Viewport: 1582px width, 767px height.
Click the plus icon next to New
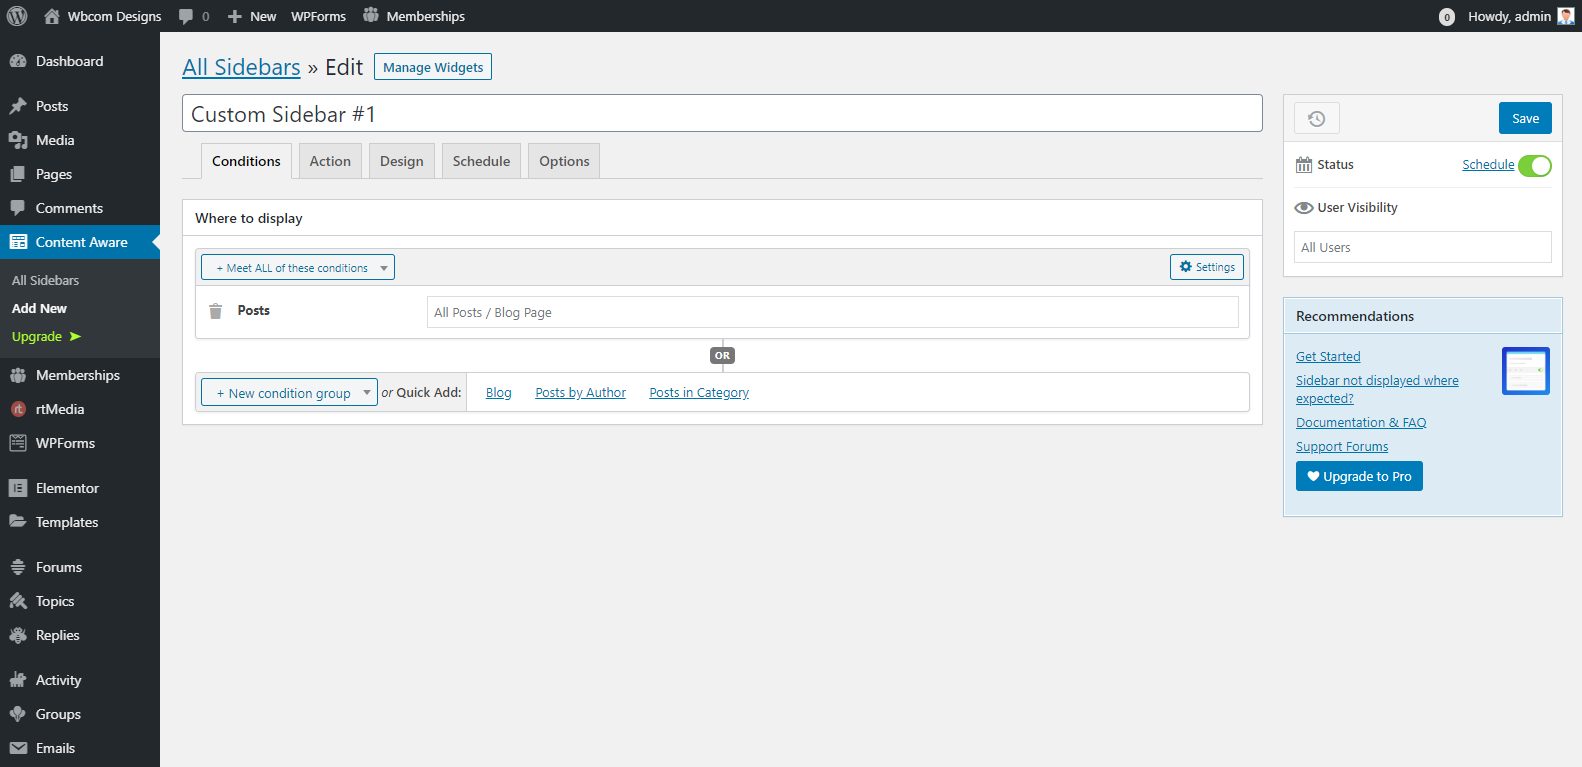pos(235,16)
